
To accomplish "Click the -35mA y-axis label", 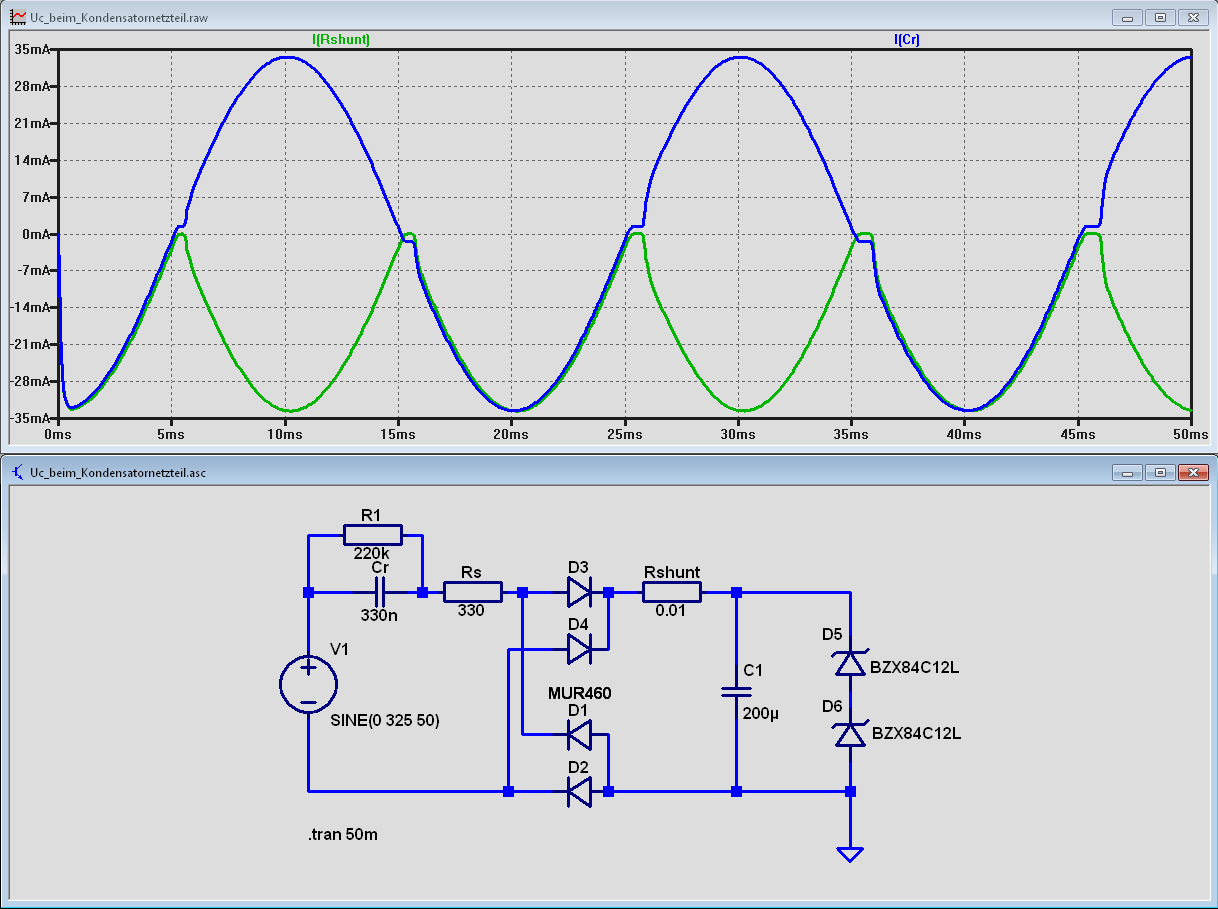I will pos(30,418).
